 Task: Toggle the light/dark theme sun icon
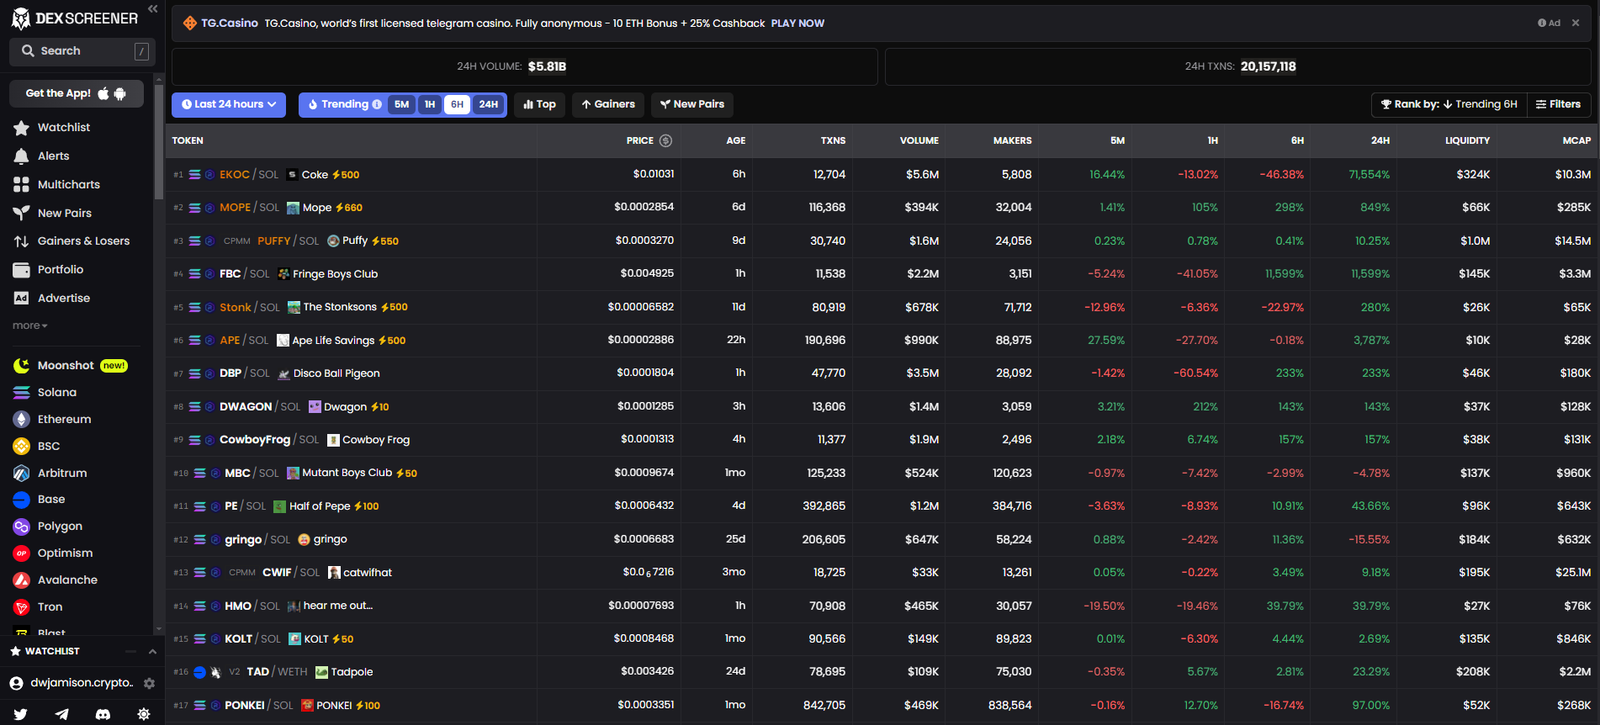click(x=144, y=714)
